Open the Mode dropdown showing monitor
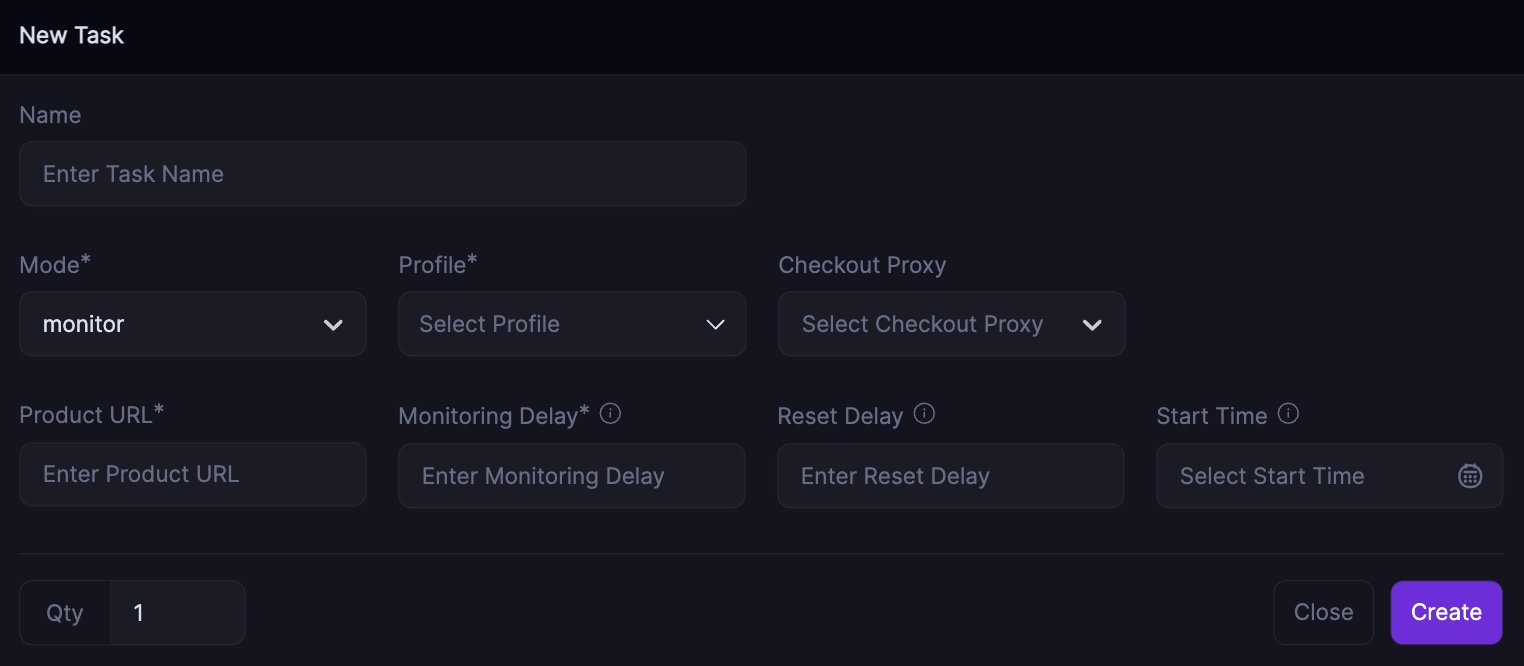 pos(180,324)
